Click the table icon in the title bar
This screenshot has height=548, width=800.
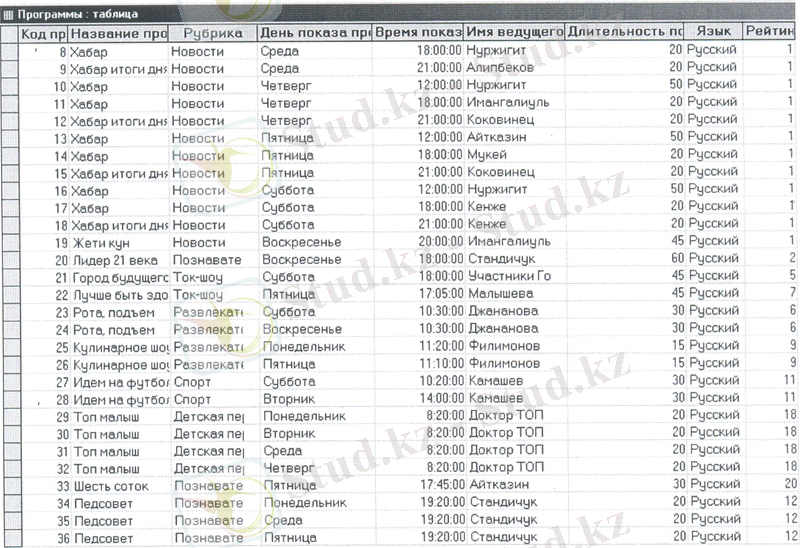(x=8, y=14)
